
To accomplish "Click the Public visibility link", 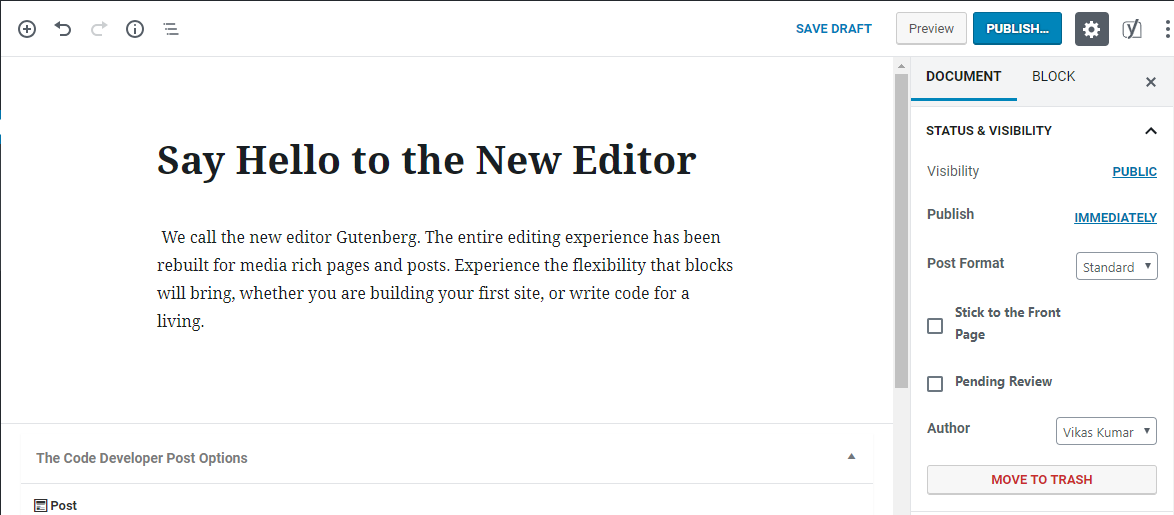I will (x=1134, y=172).
